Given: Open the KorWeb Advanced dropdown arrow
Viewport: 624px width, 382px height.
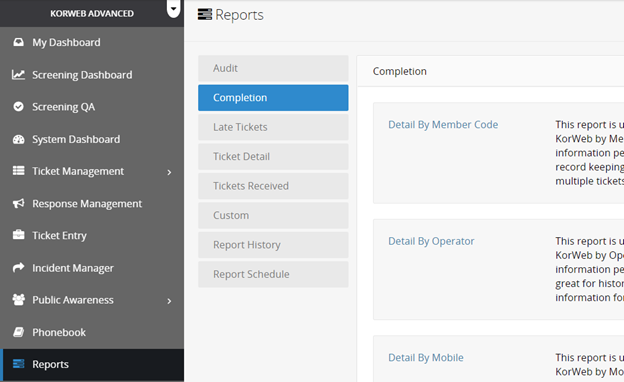Looking at the screenshot, I should coord(174,9).
